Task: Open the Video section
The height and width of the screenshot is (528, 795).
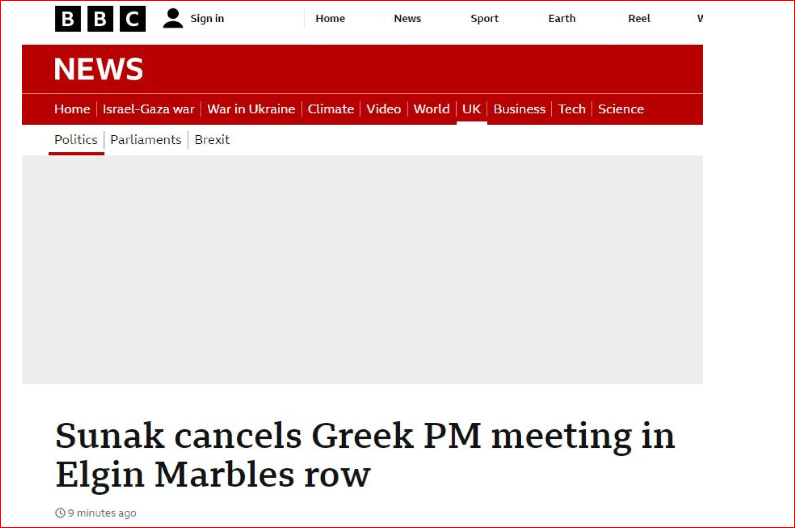Action: 384,109
